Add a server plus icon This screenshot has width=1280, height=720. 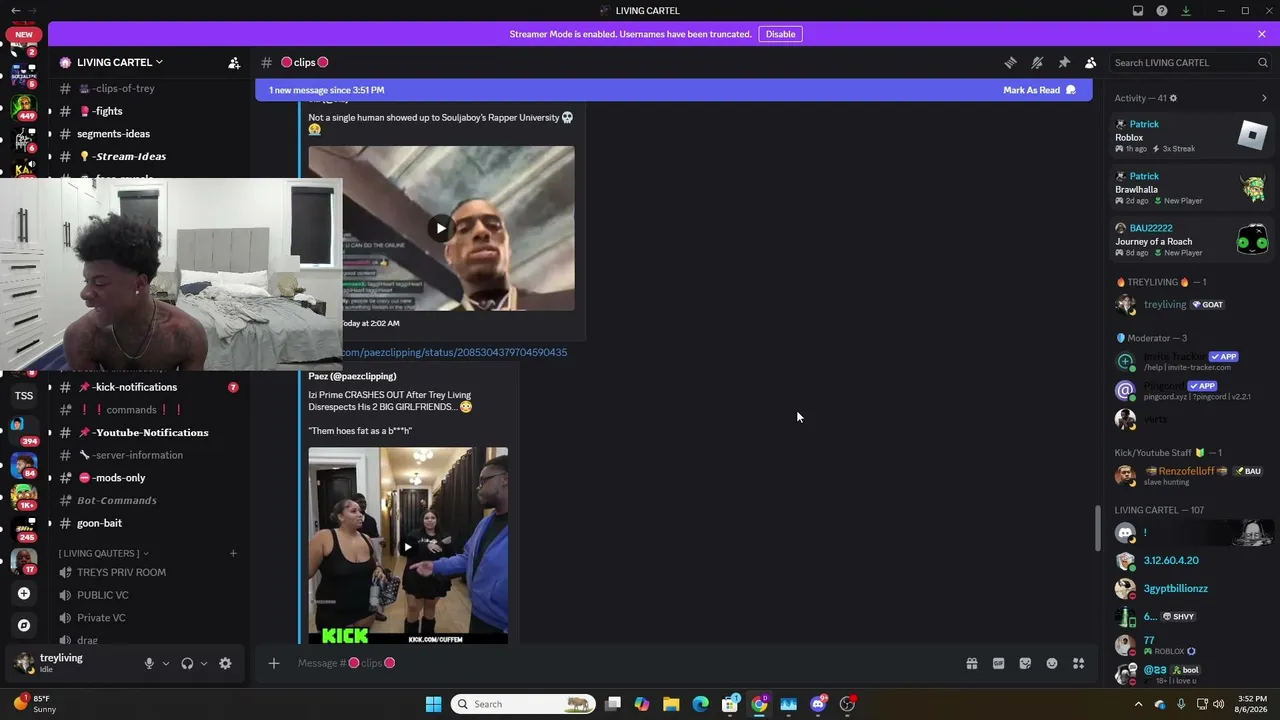pyautogui.click(x=24, y=593)
